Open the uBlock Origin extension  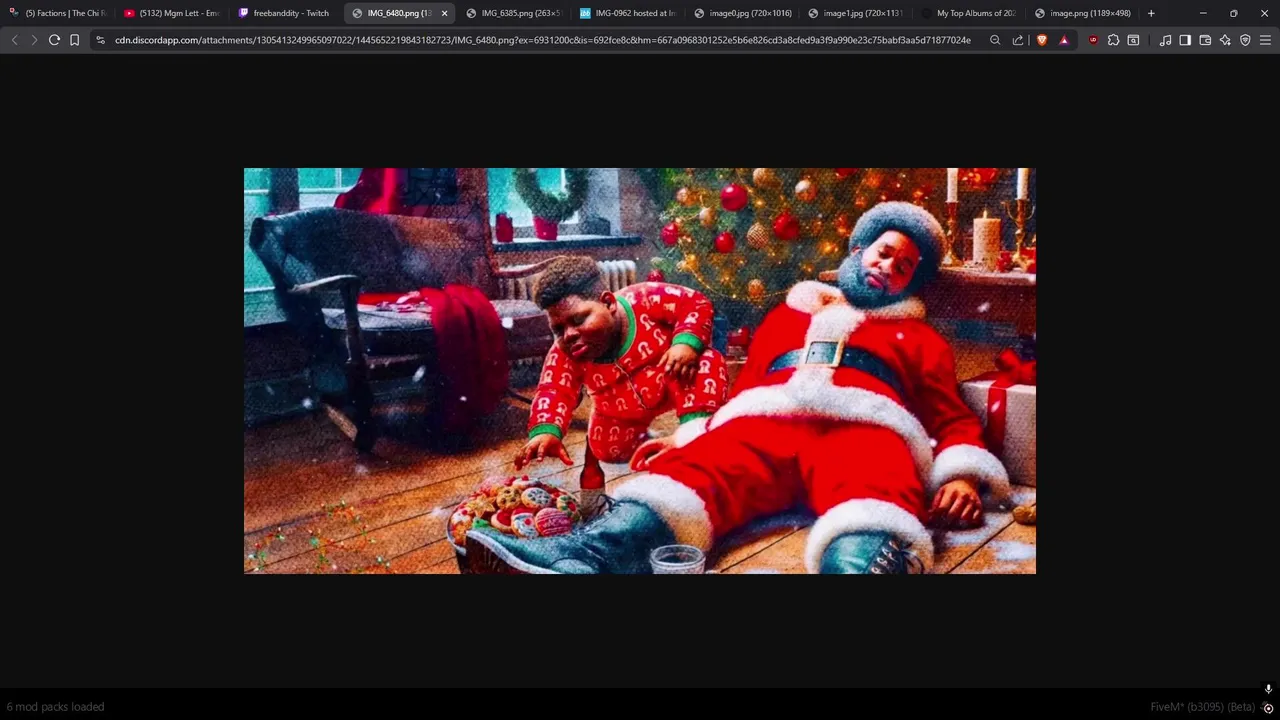coord(1092,40)
